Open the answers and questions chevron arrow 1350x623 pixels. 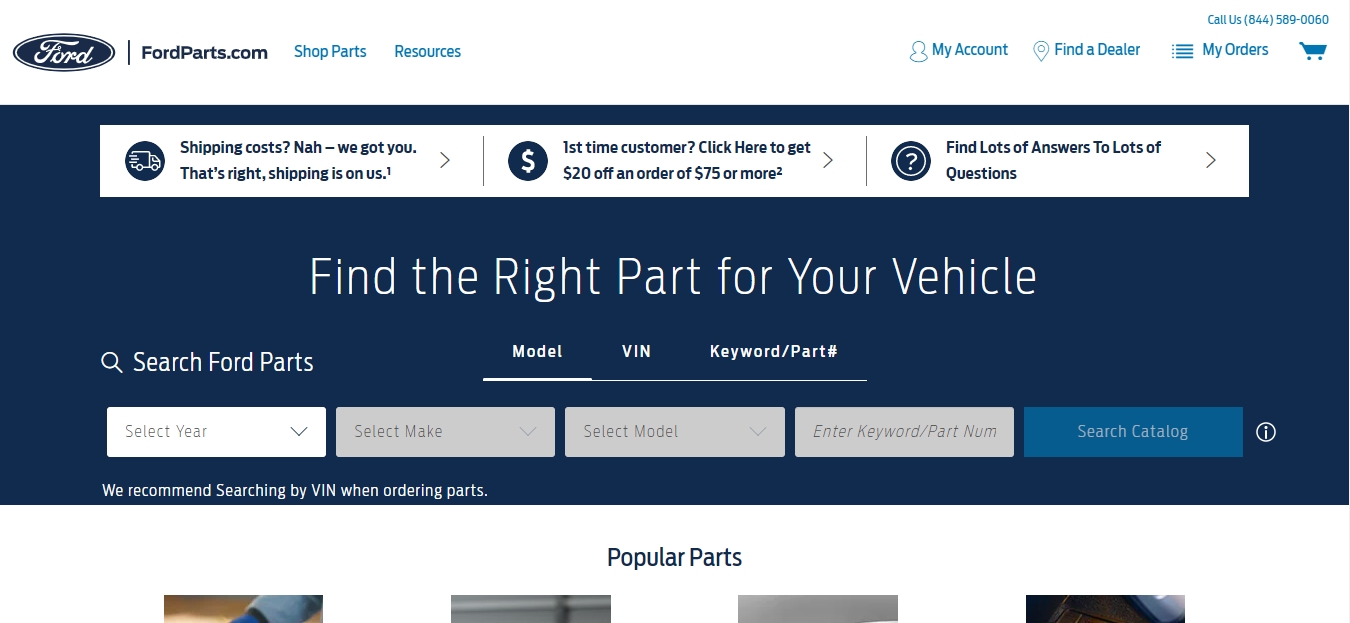[1211, 160]
